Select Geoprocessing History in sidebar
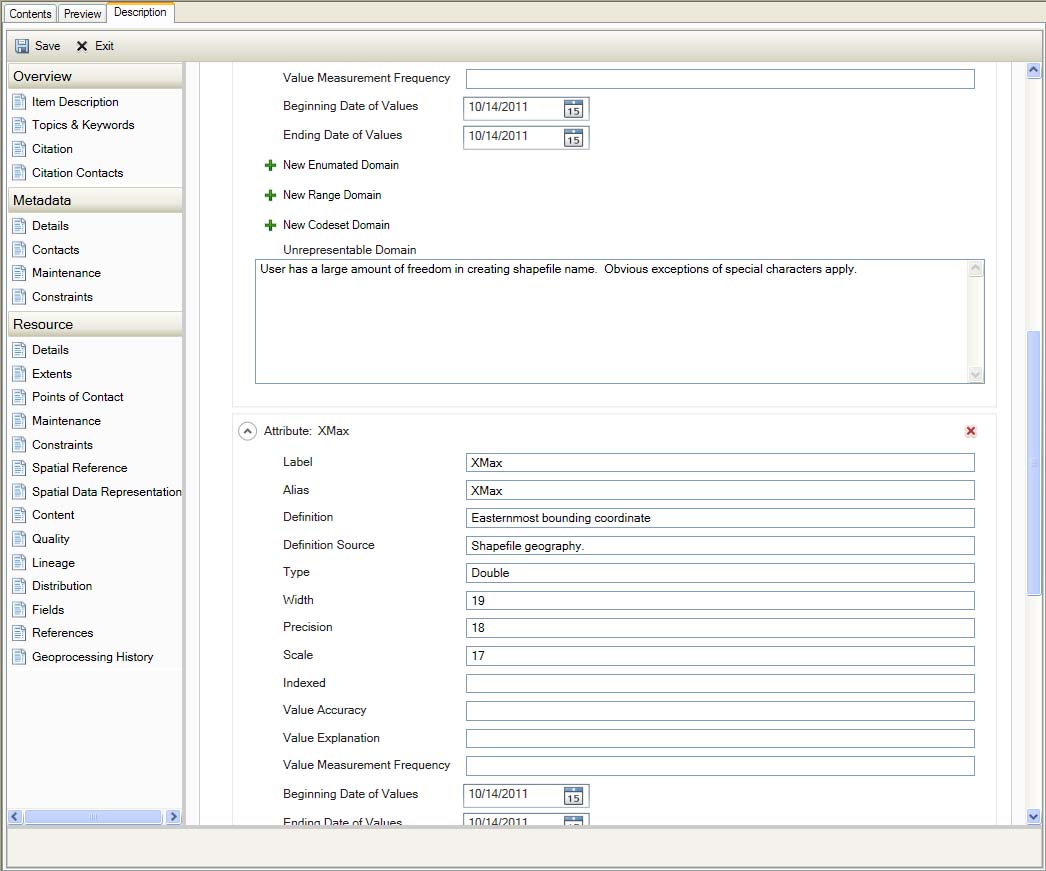 pos(92,657)
